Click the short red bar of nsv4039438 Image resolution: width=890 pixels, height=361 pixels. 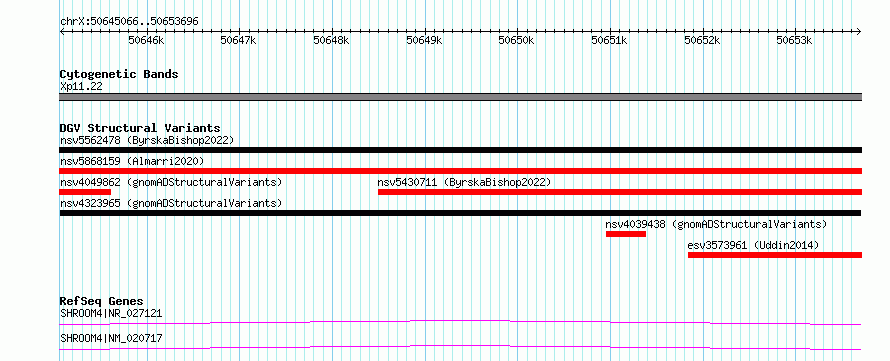pos(625,234)
